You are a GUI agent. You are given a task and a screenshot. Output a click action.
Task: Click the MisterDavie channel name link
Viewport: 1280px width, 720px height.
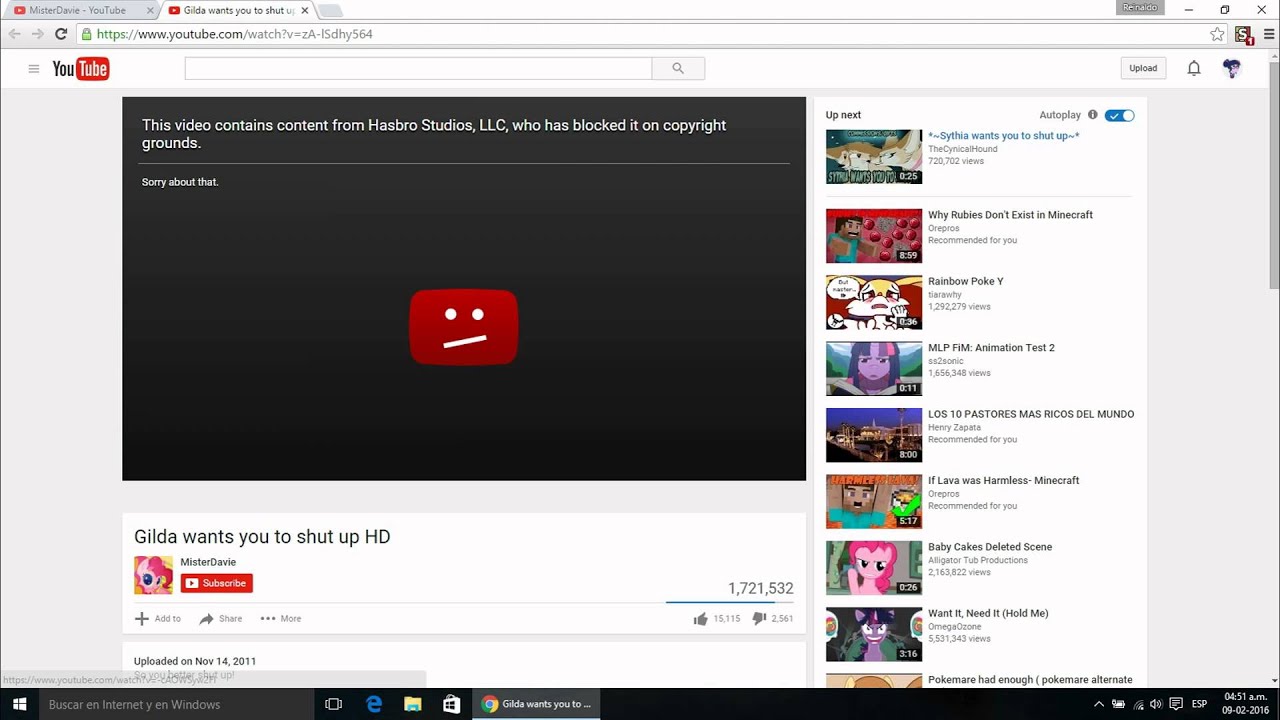click(208, 562)
